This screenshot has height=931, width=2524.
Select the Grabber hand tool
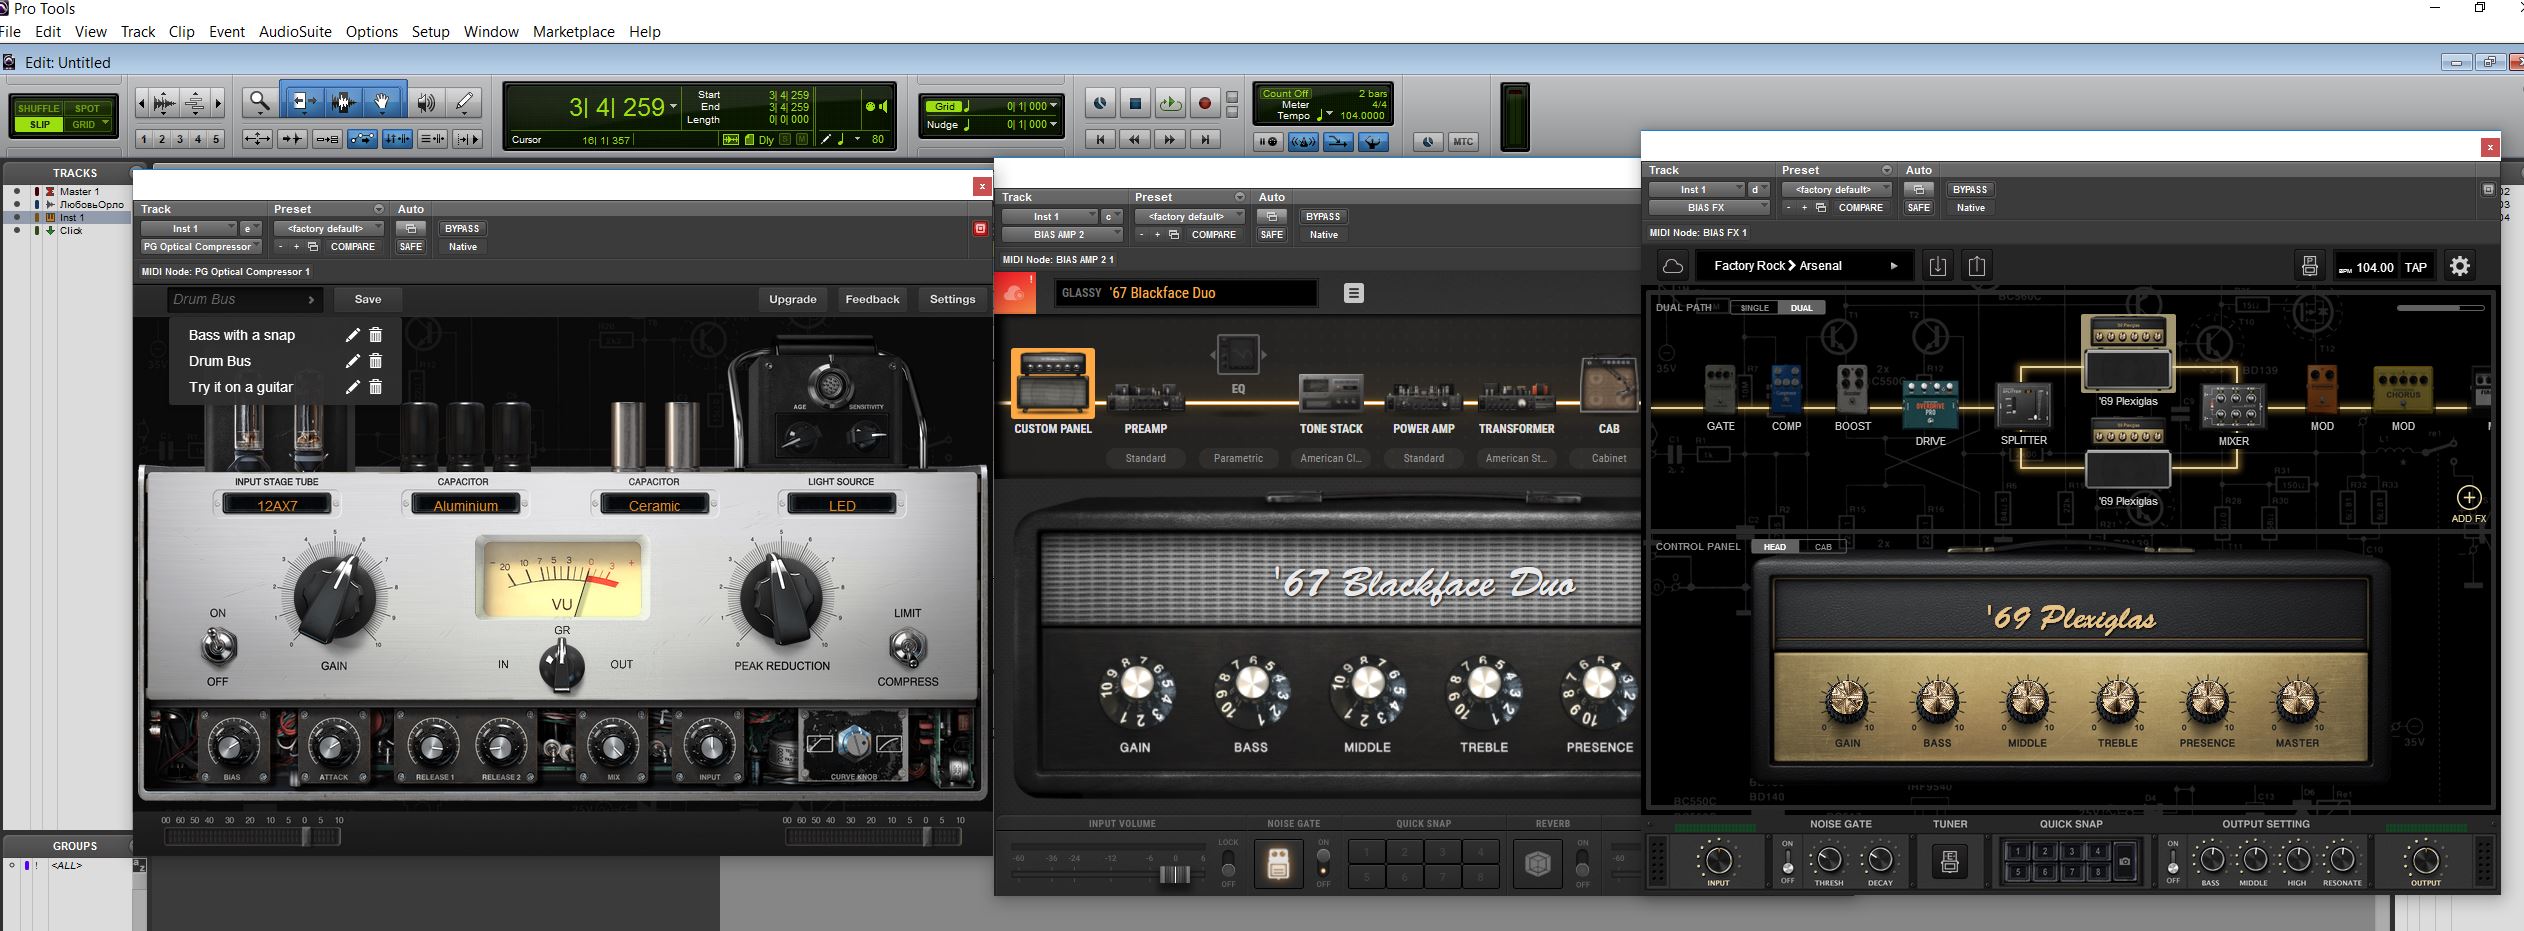point(382,102)
